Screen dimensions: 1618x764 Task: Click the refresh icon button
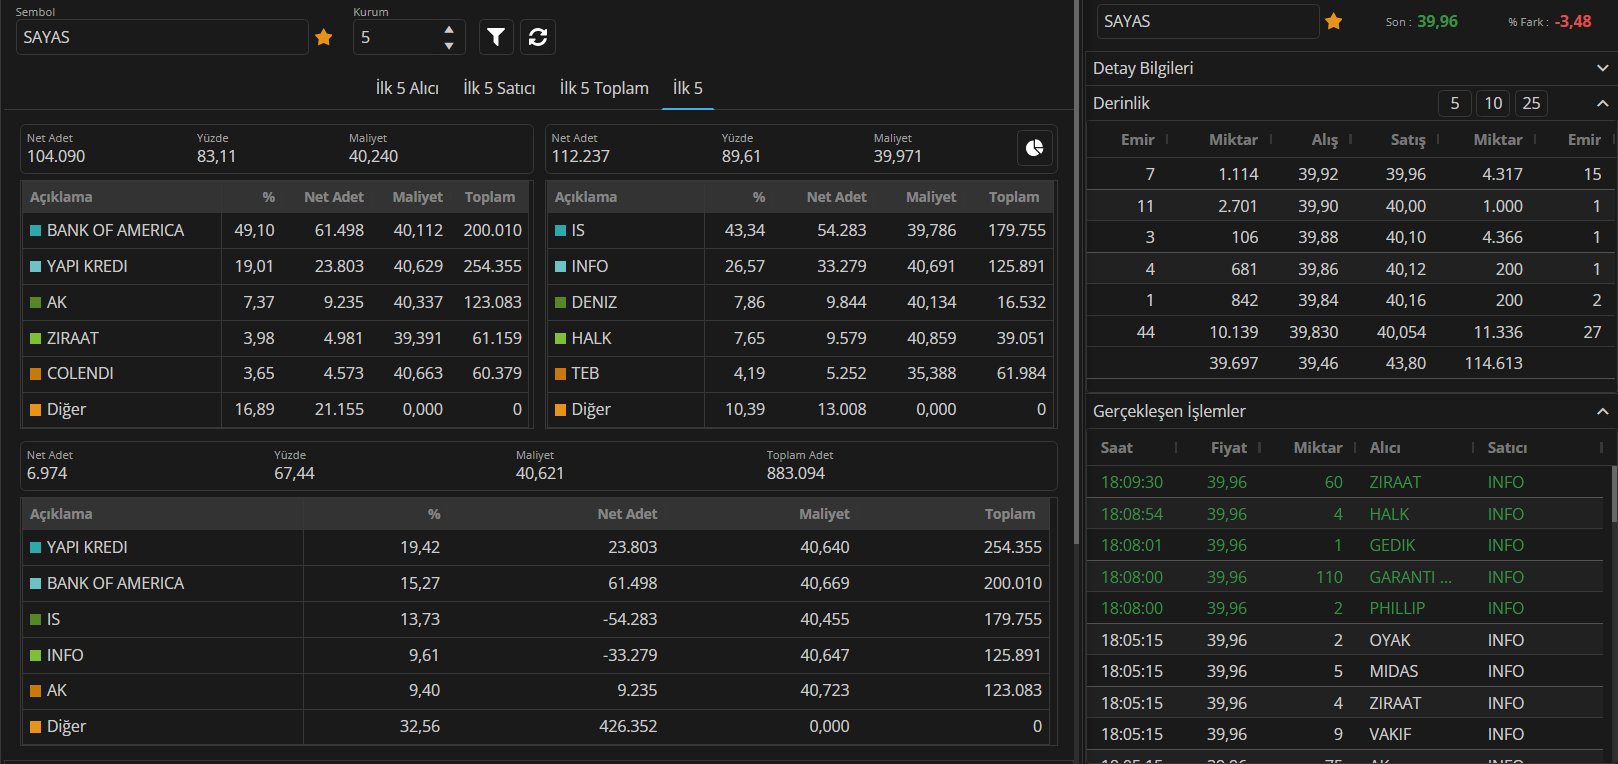tap(538, 37)
